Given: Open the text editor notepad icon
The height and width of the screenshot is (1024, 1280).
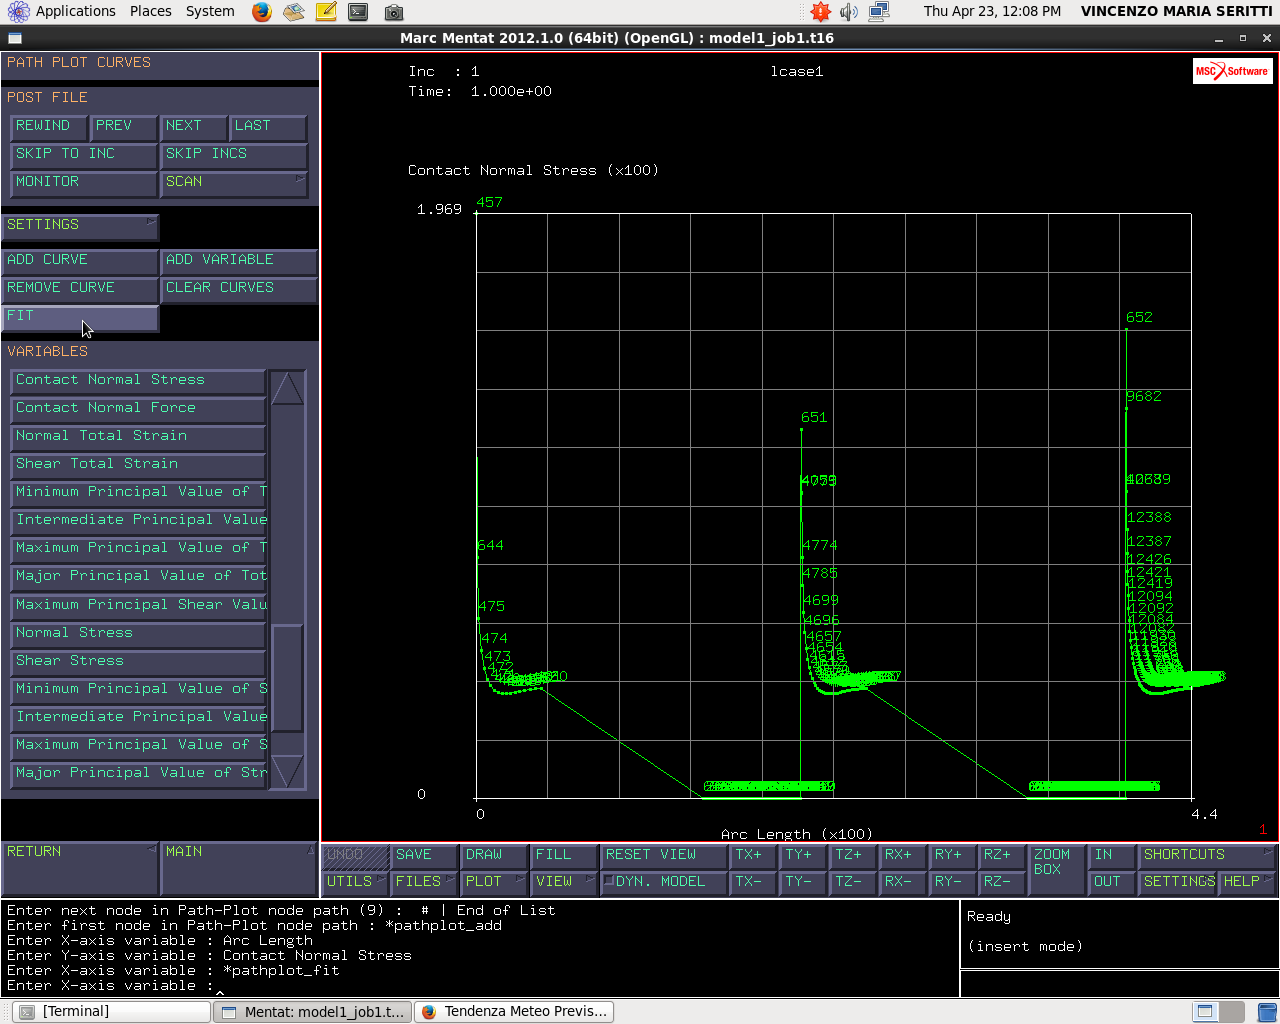Looking at the screenshot, I should [326, 12].
